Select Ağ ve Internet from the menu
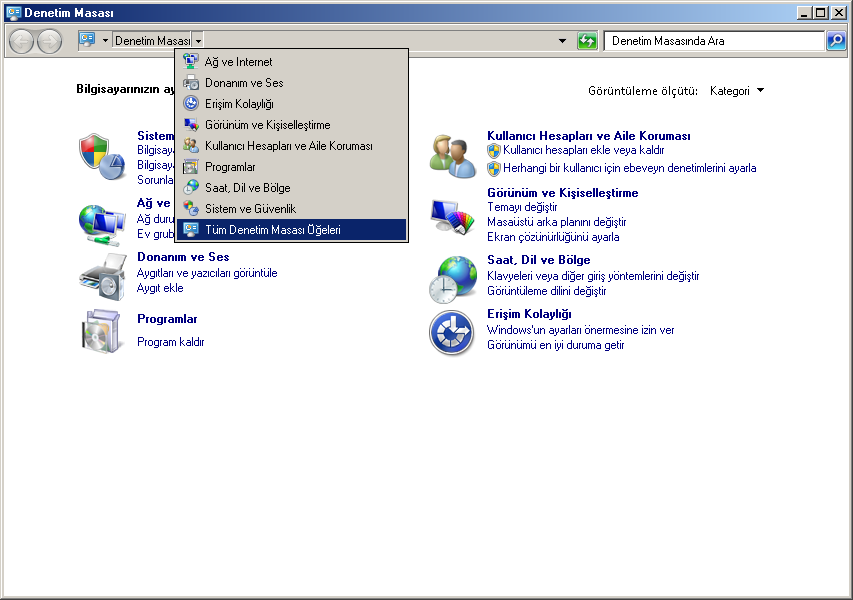The image size is (853, 600). (x=292, y=61)
